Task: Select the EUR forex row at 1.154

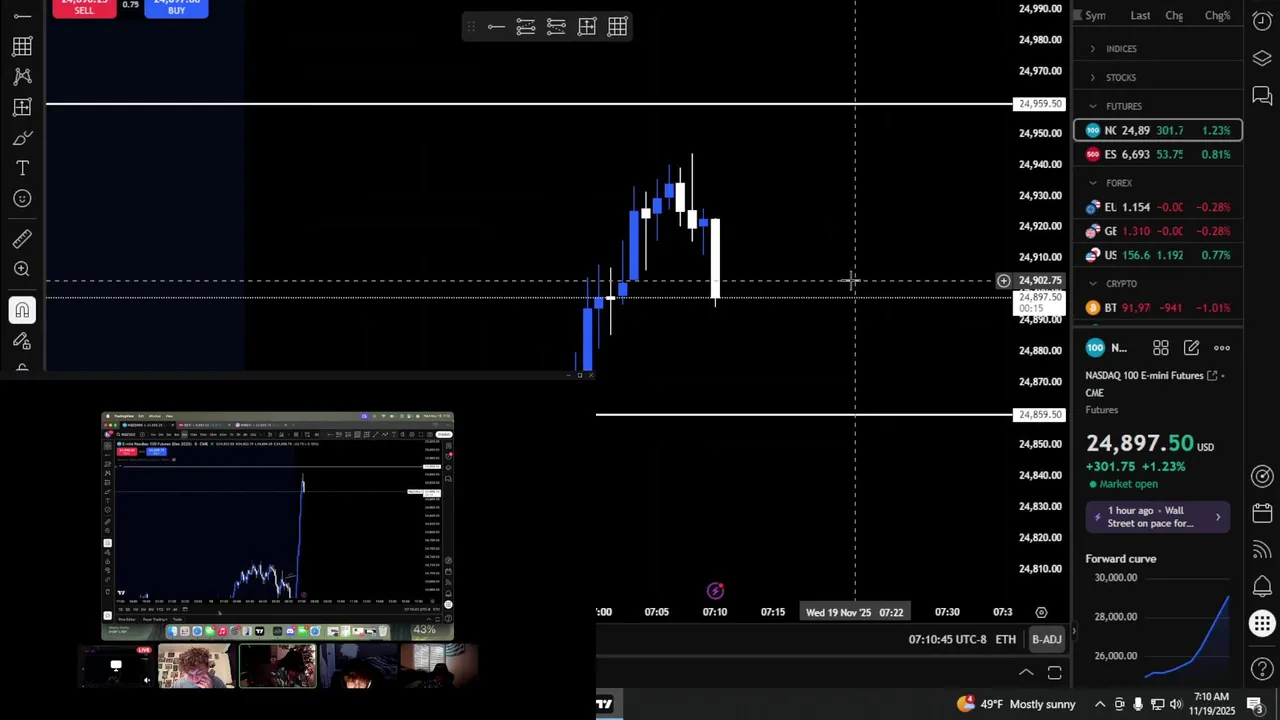Action: 1157,207
